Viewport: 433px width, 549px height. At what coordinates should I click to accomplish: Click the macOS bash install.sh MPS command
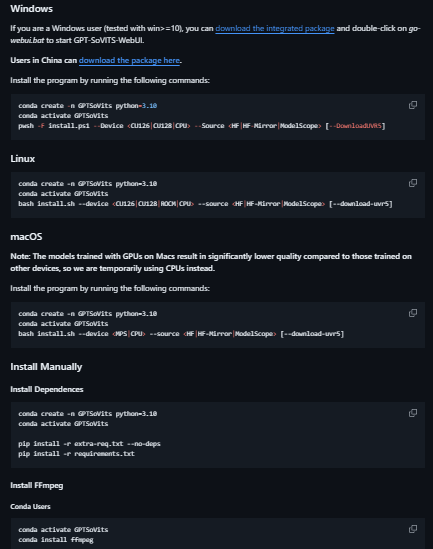coord(181,334)
